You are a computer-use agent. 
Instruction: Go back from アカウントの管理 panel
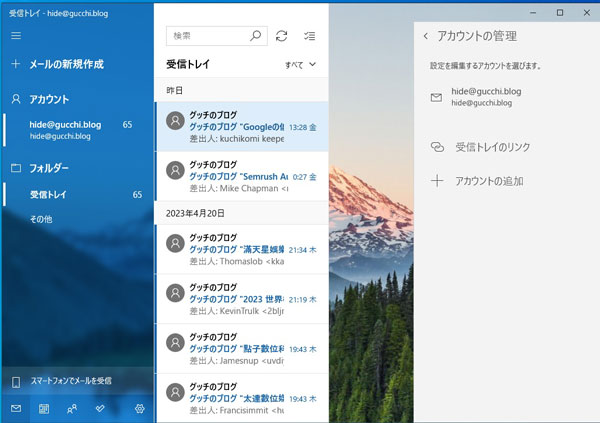[x=426, y=36]
